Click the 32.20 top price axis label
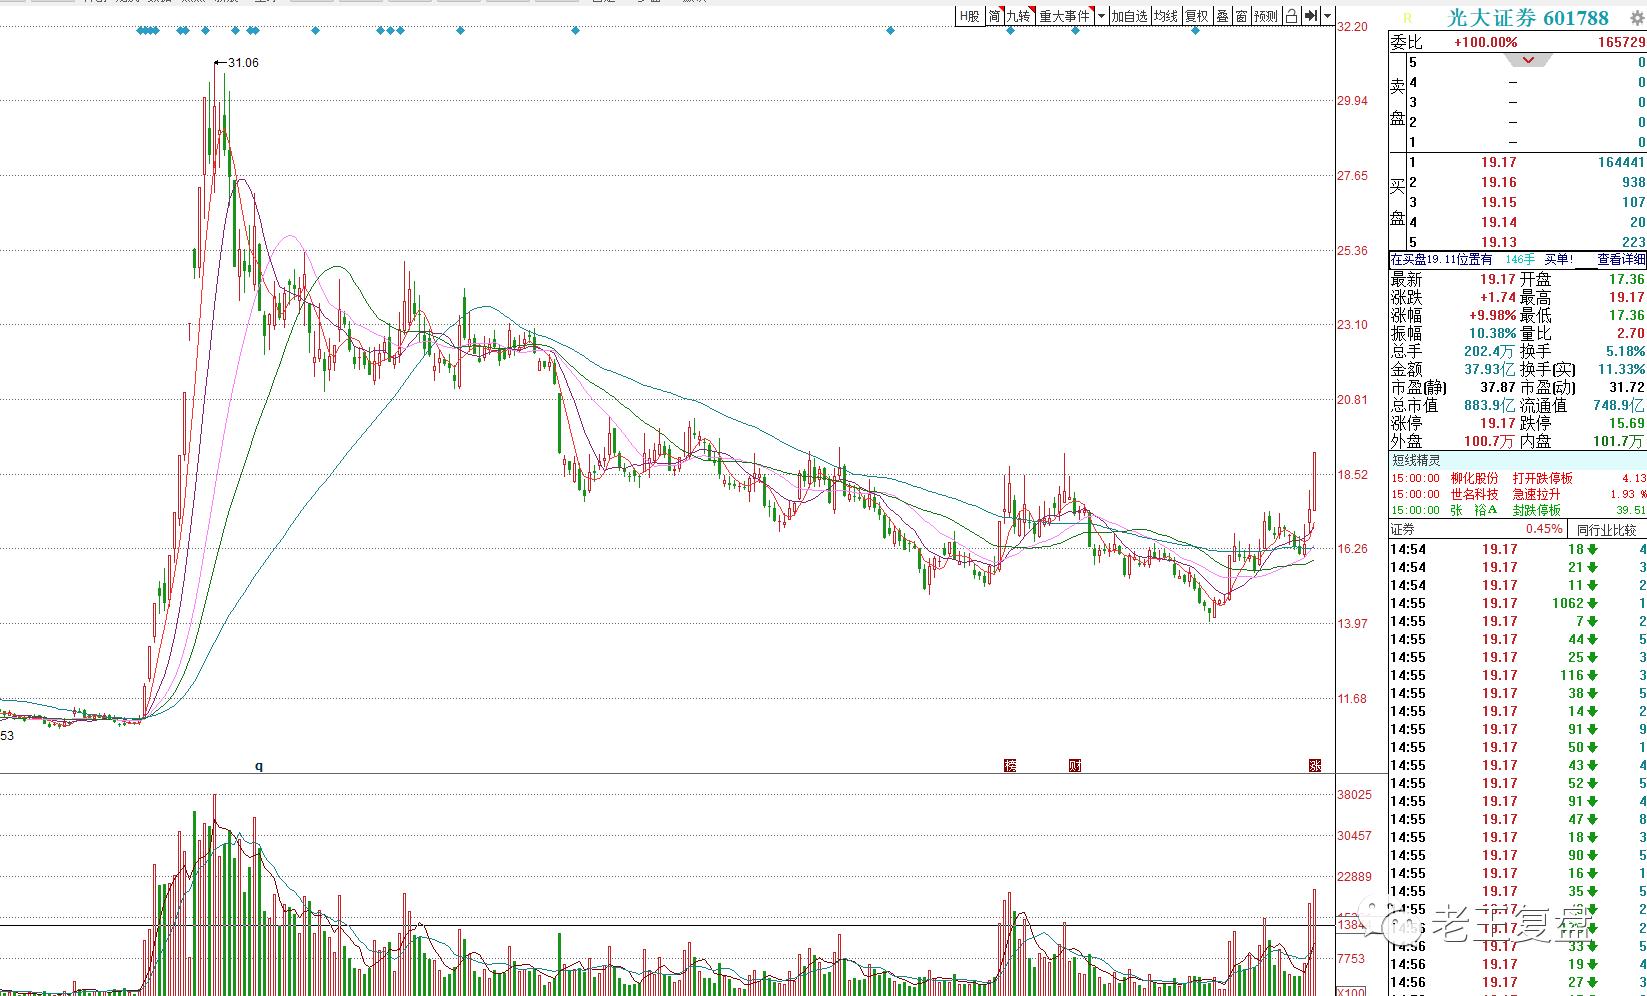Viewport: 1647px width, 996px height. [1352, 26]
